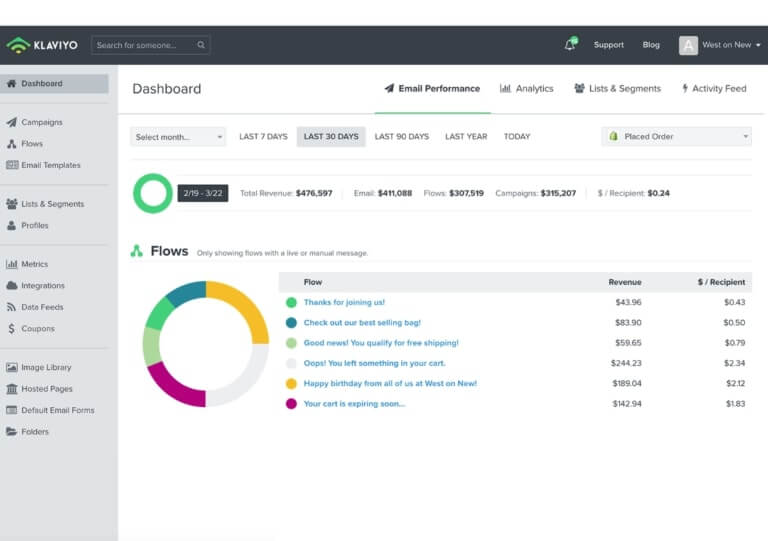Viewport: 768px width, 541px height.
Task: Open Campaigns in the sidebar
Action: pyautogui.click(x=41, y=122)
